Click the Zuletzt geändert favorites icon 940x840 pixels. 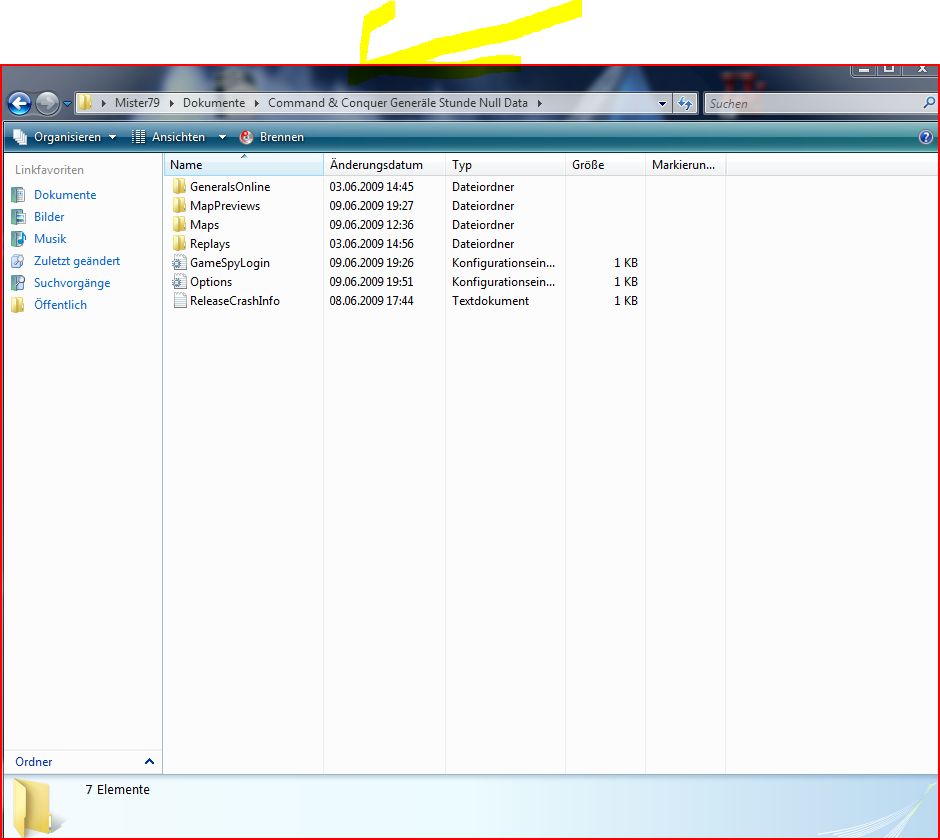18,261
